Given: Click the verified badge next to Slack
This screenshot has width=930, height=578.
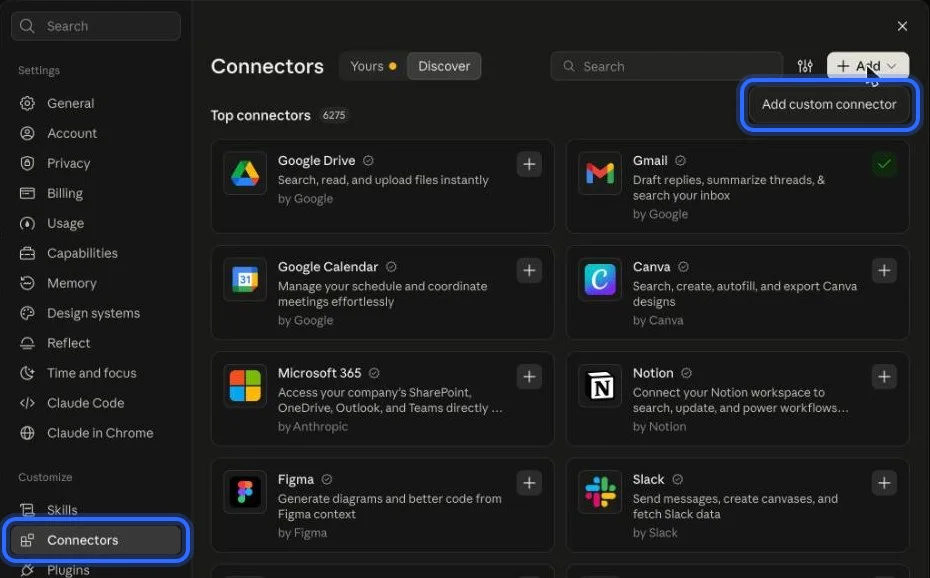Looking at the screenshot, I should [x=677, y=479].
